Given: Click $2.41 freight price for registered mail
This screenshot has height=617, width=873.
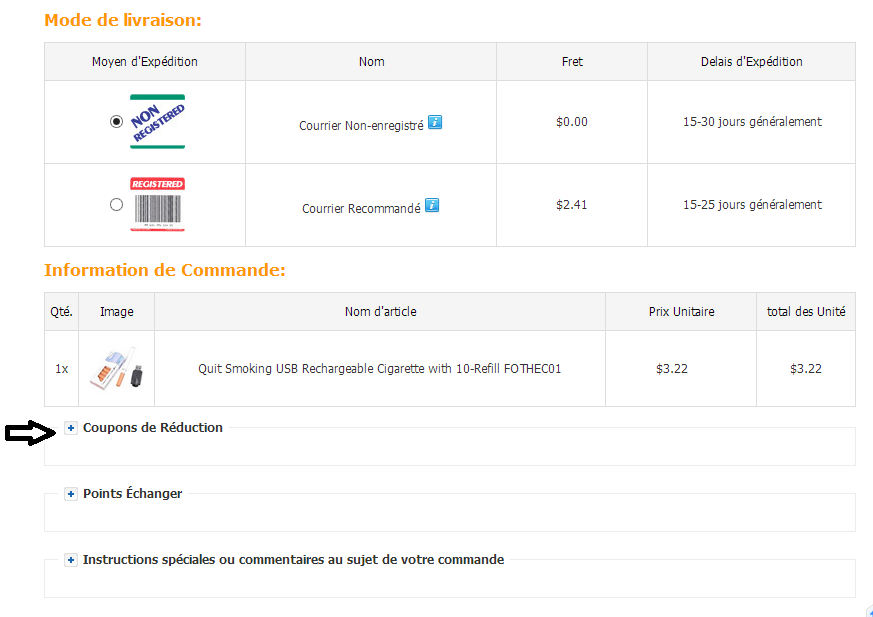Looking at the screenshot, I should pyautogui.click(x=572, y=205).
